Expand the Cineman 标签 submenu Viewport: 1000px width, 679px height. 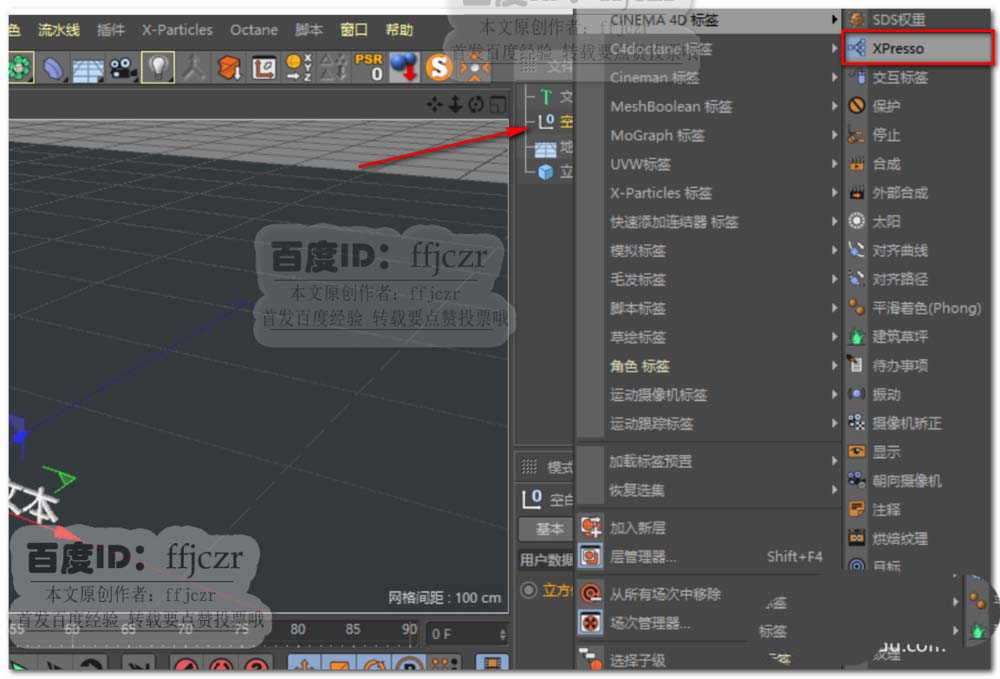[709, 78]
